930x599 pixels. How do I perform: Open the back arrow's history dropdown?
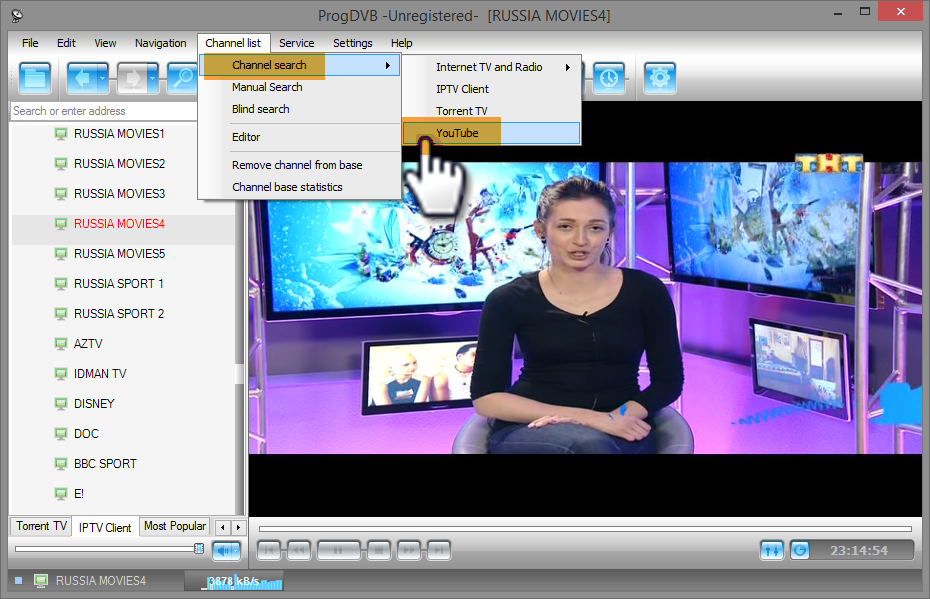click(x=103, y=78)
